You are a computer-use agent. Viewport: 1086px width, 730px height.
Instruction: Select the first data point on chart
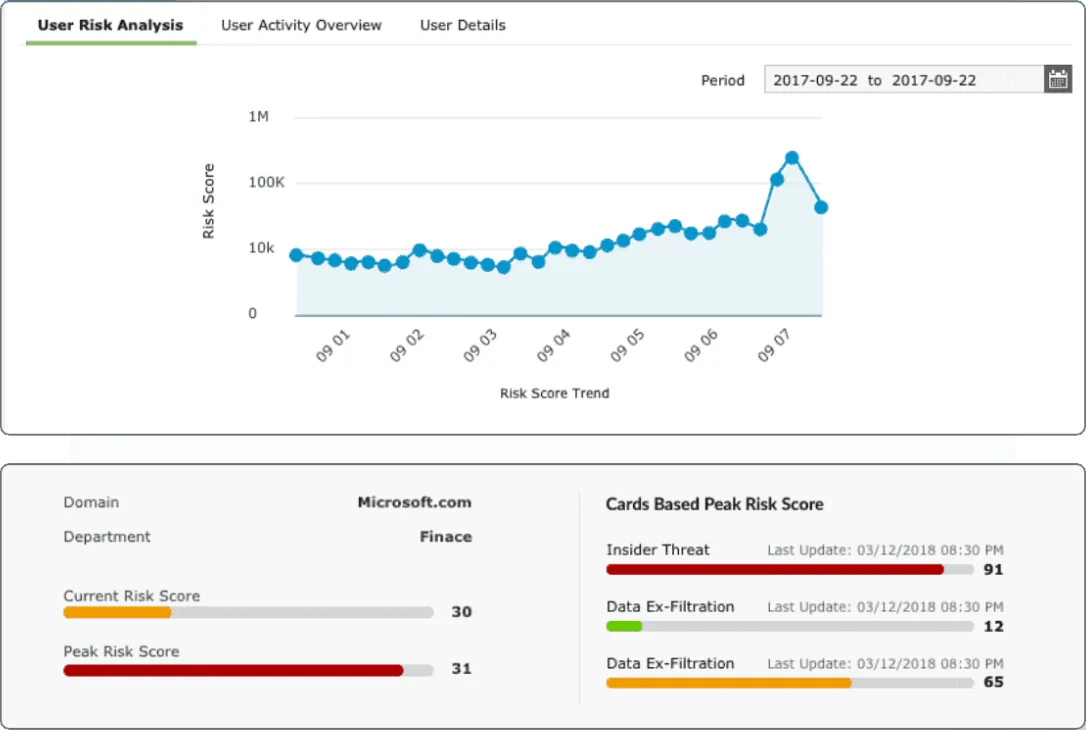pos(296,255)
